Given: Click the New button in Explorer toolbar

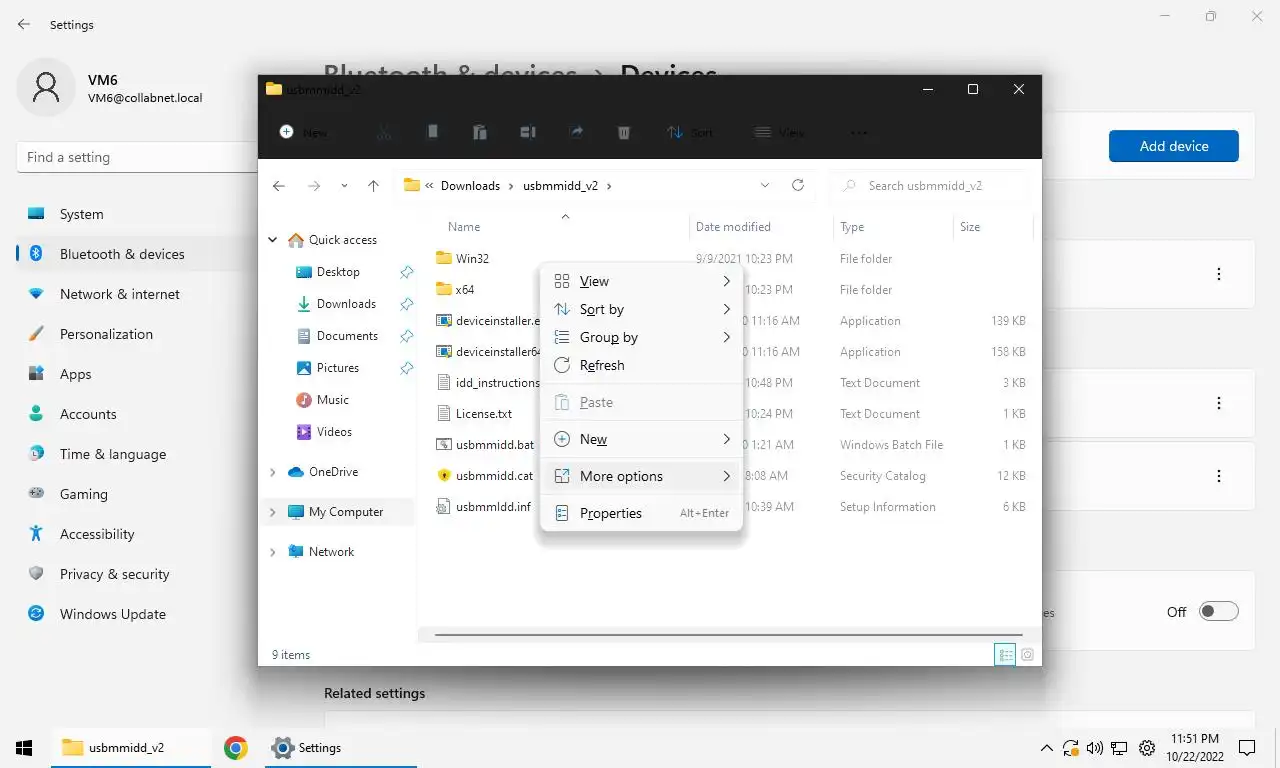Looking at the screenshot, I should 303,132.
